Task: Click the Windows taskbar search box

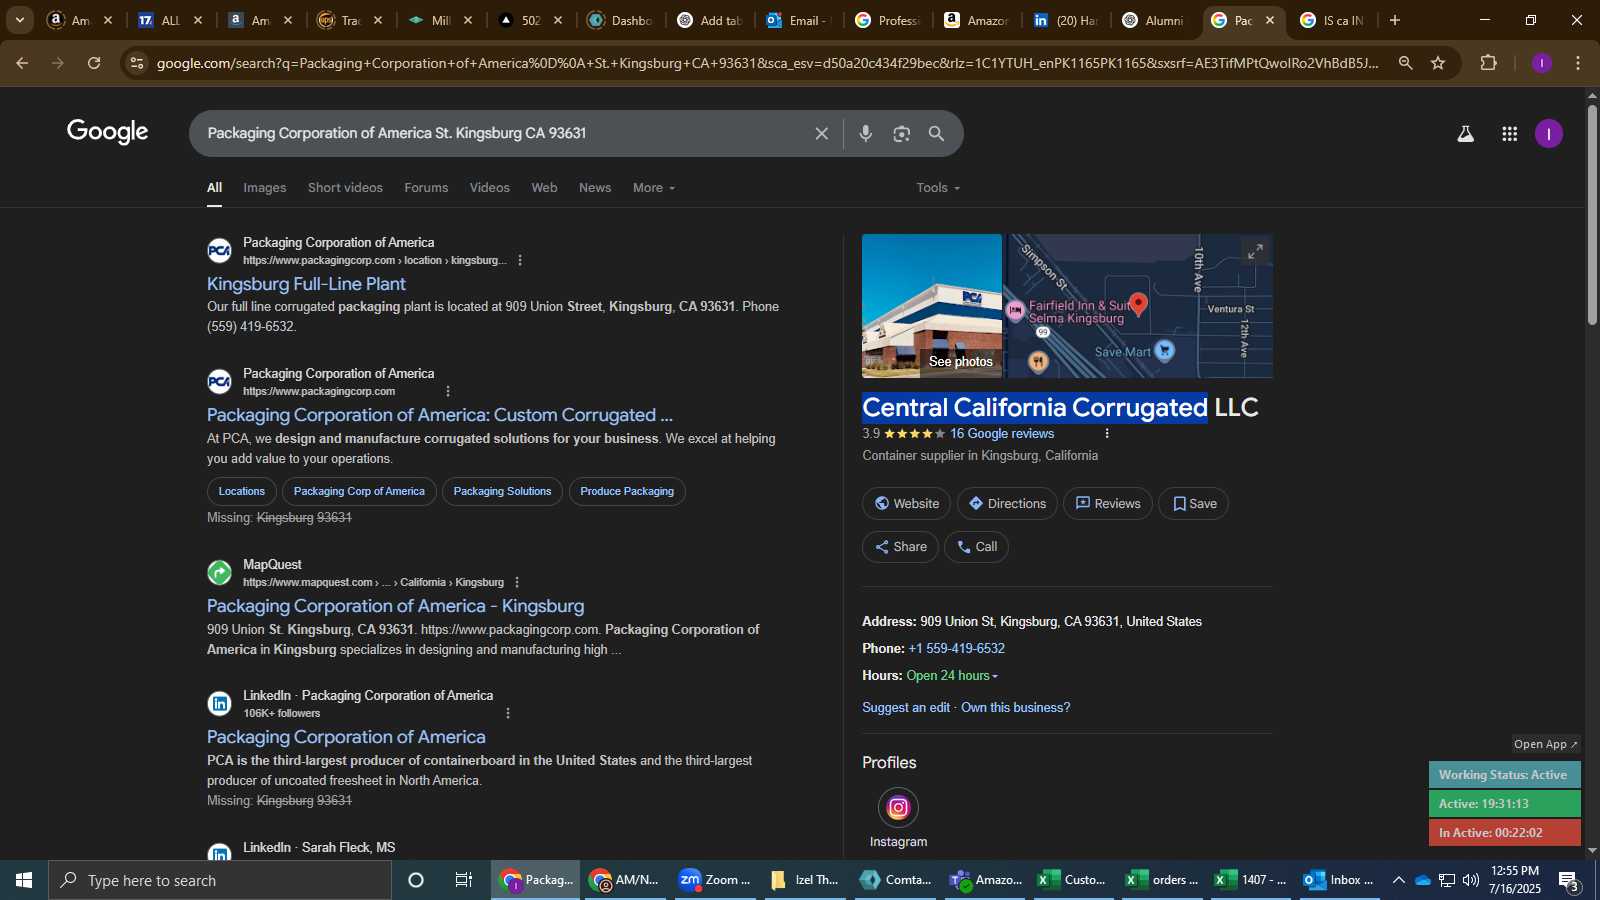Action: click(x=220, y=880)
